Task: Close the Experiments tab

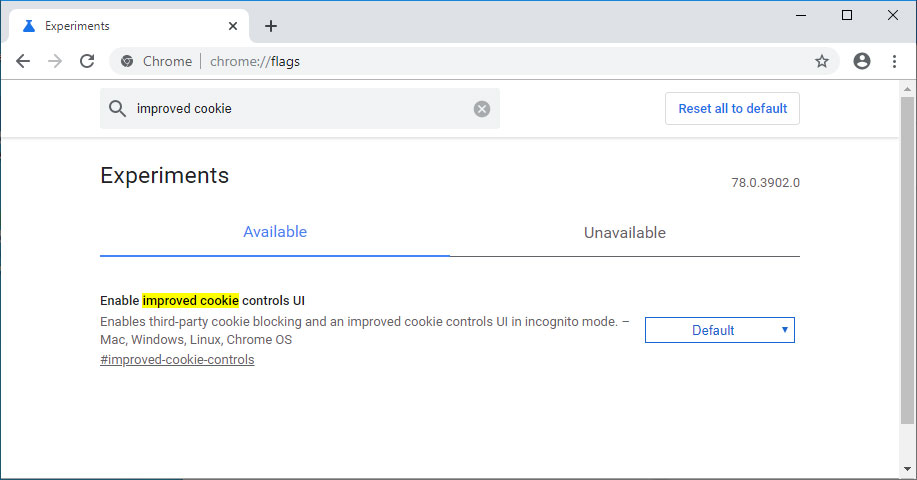Action: [x=233, y=26]
